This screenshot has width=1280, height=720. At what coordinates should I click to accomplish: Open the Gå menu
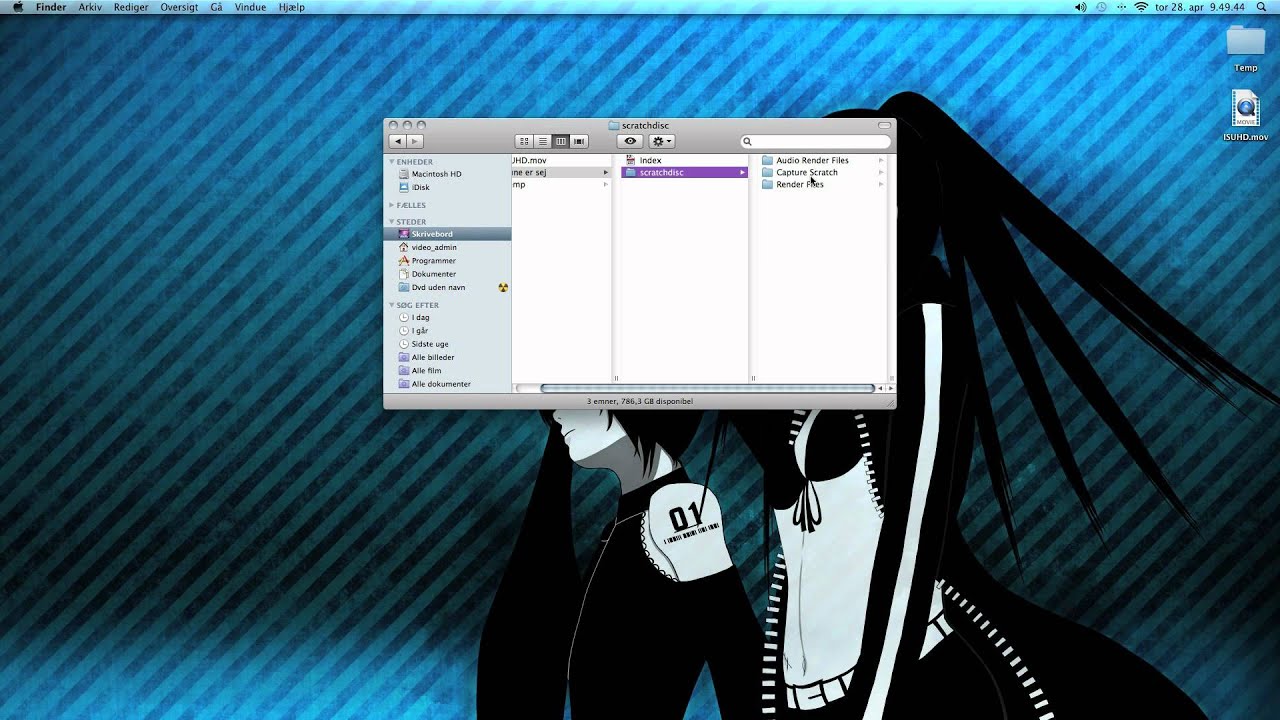coord(216,7)
